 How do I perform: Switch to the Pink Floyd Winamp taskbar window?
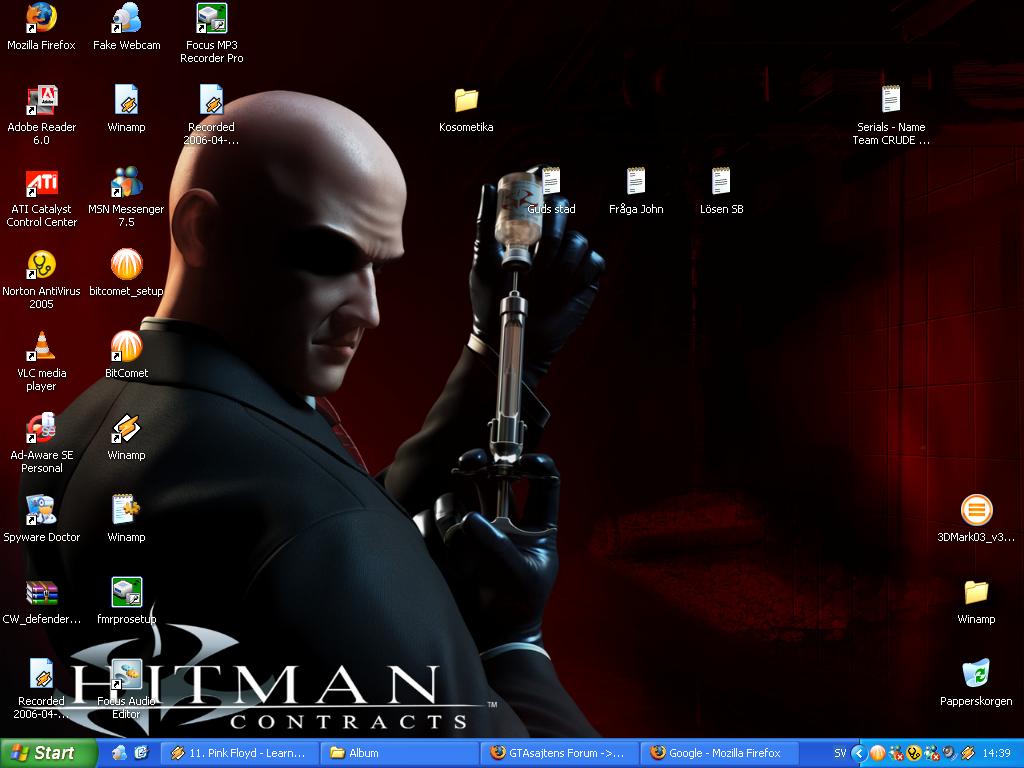pos(238,753)
